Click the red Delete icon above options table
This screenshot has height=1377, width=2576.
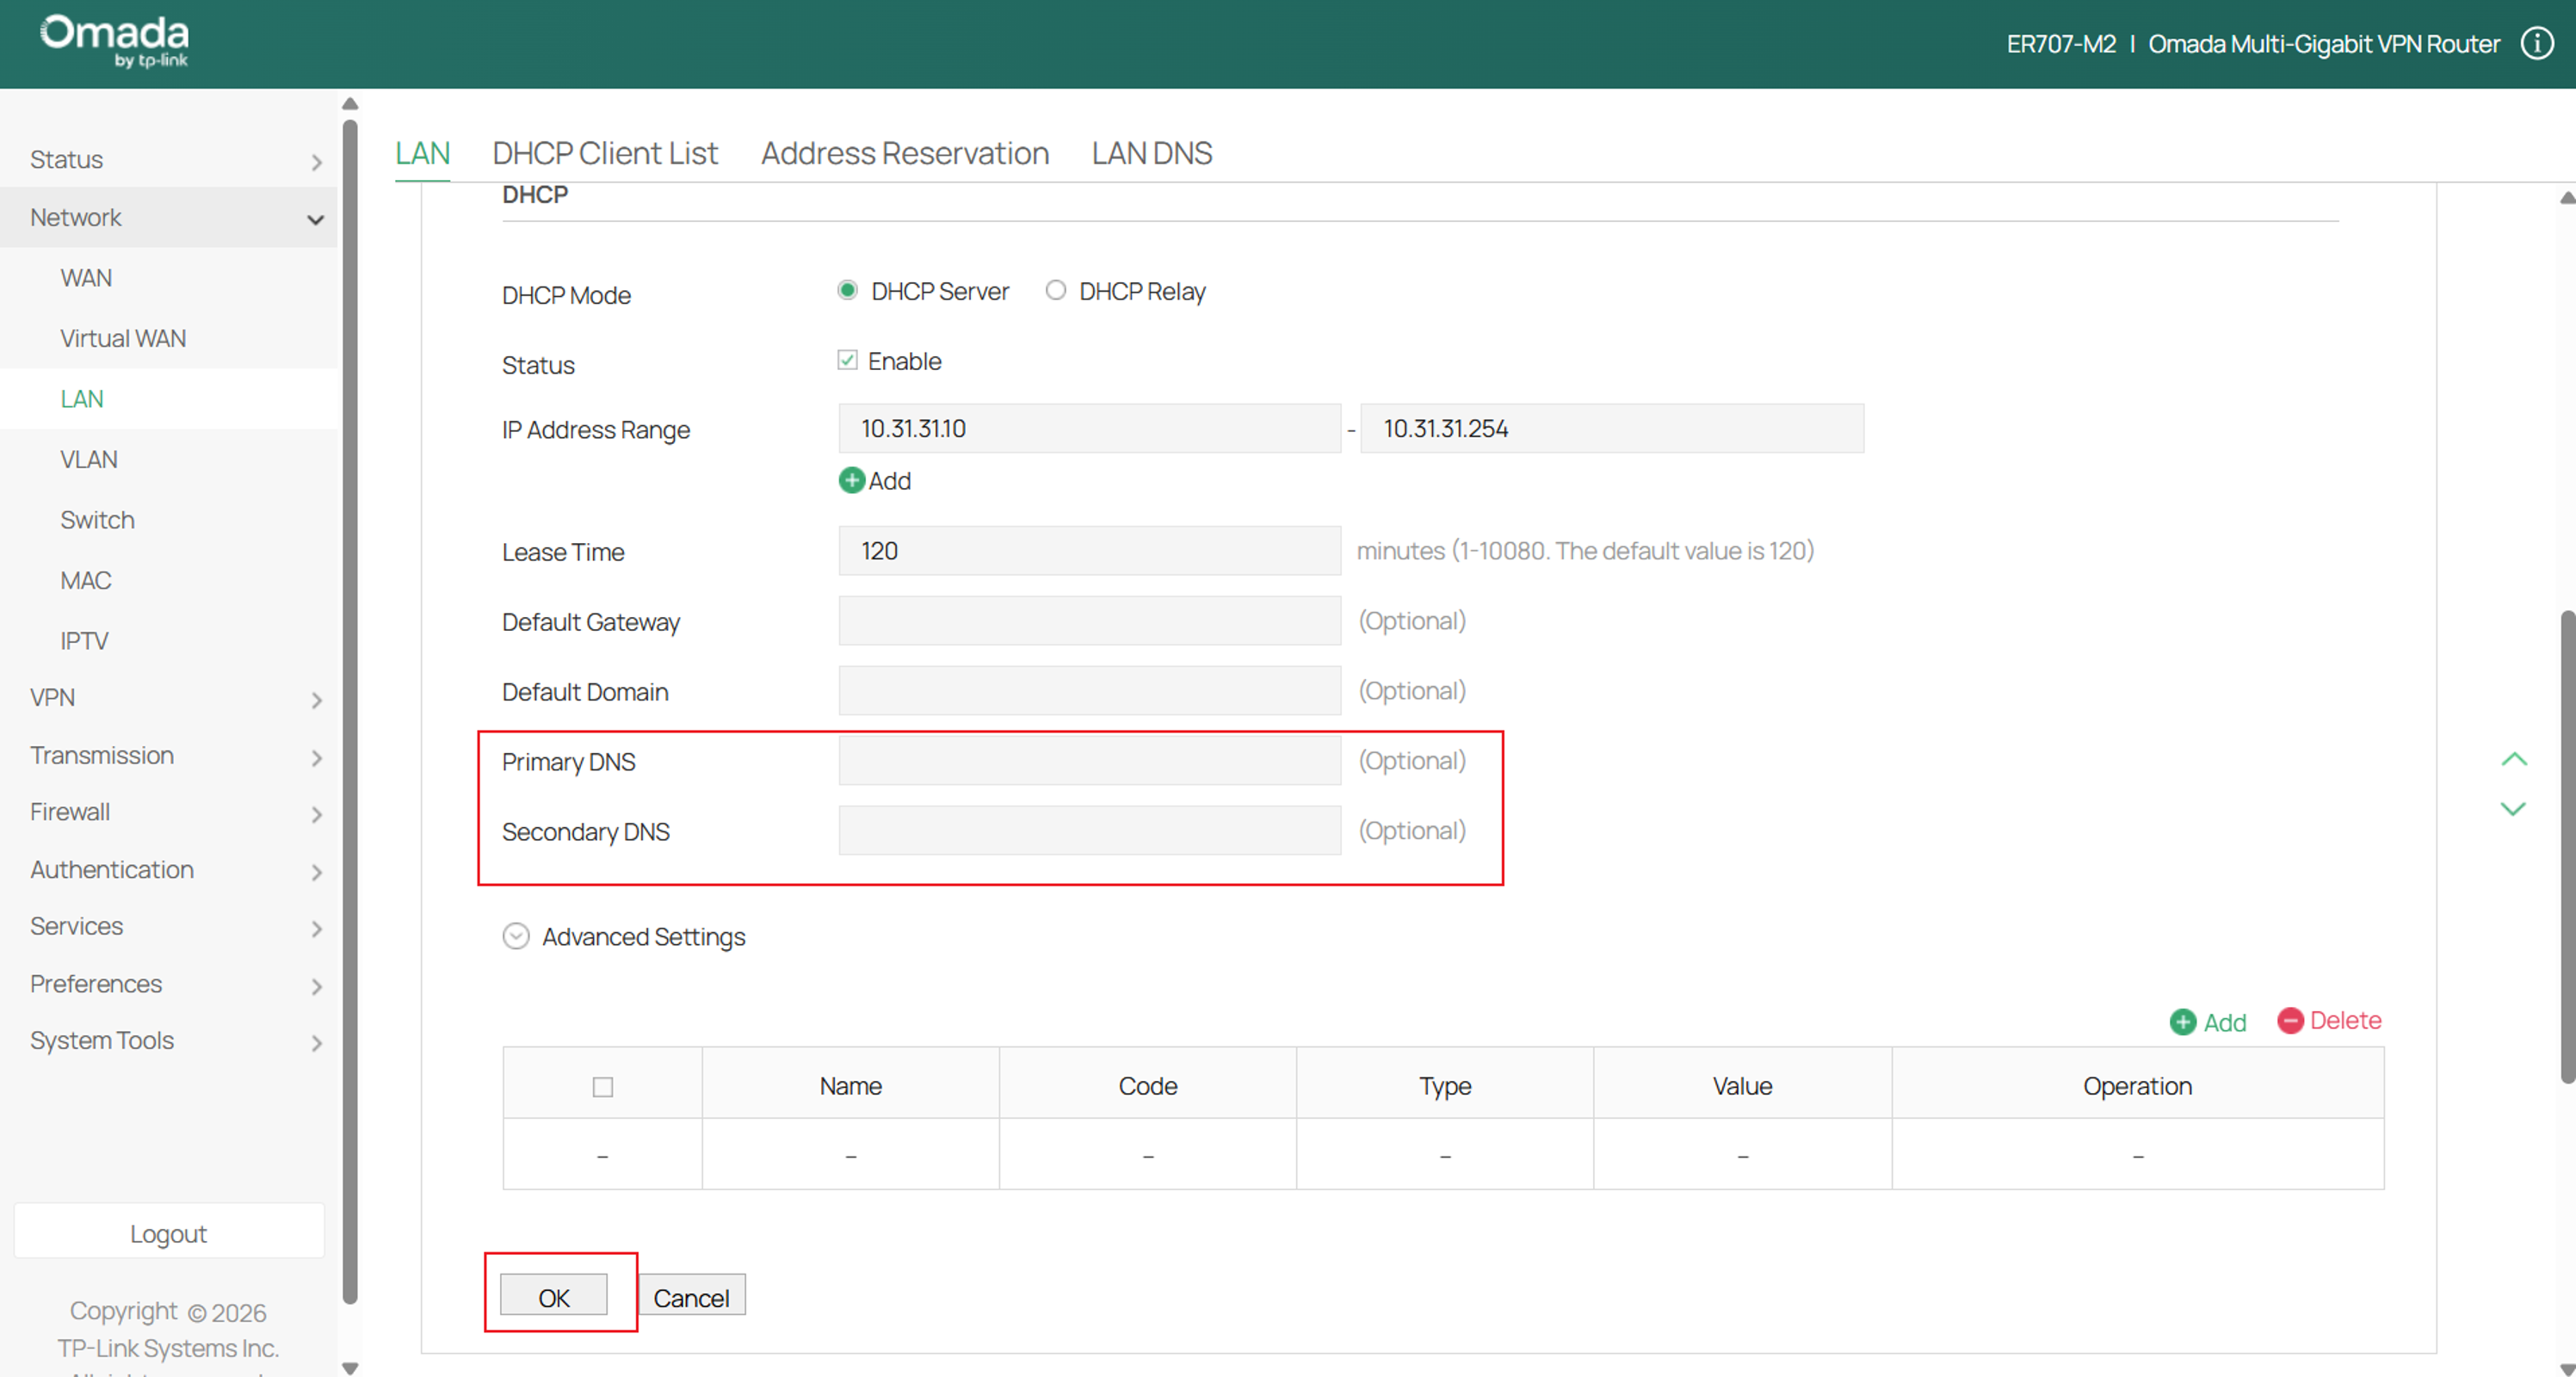click(2290, 1020)
